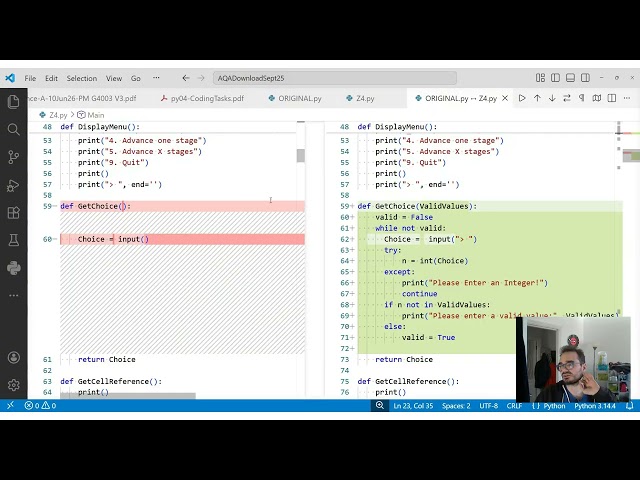
Task: Open more editor actions ellipsis
Action: 627,98
